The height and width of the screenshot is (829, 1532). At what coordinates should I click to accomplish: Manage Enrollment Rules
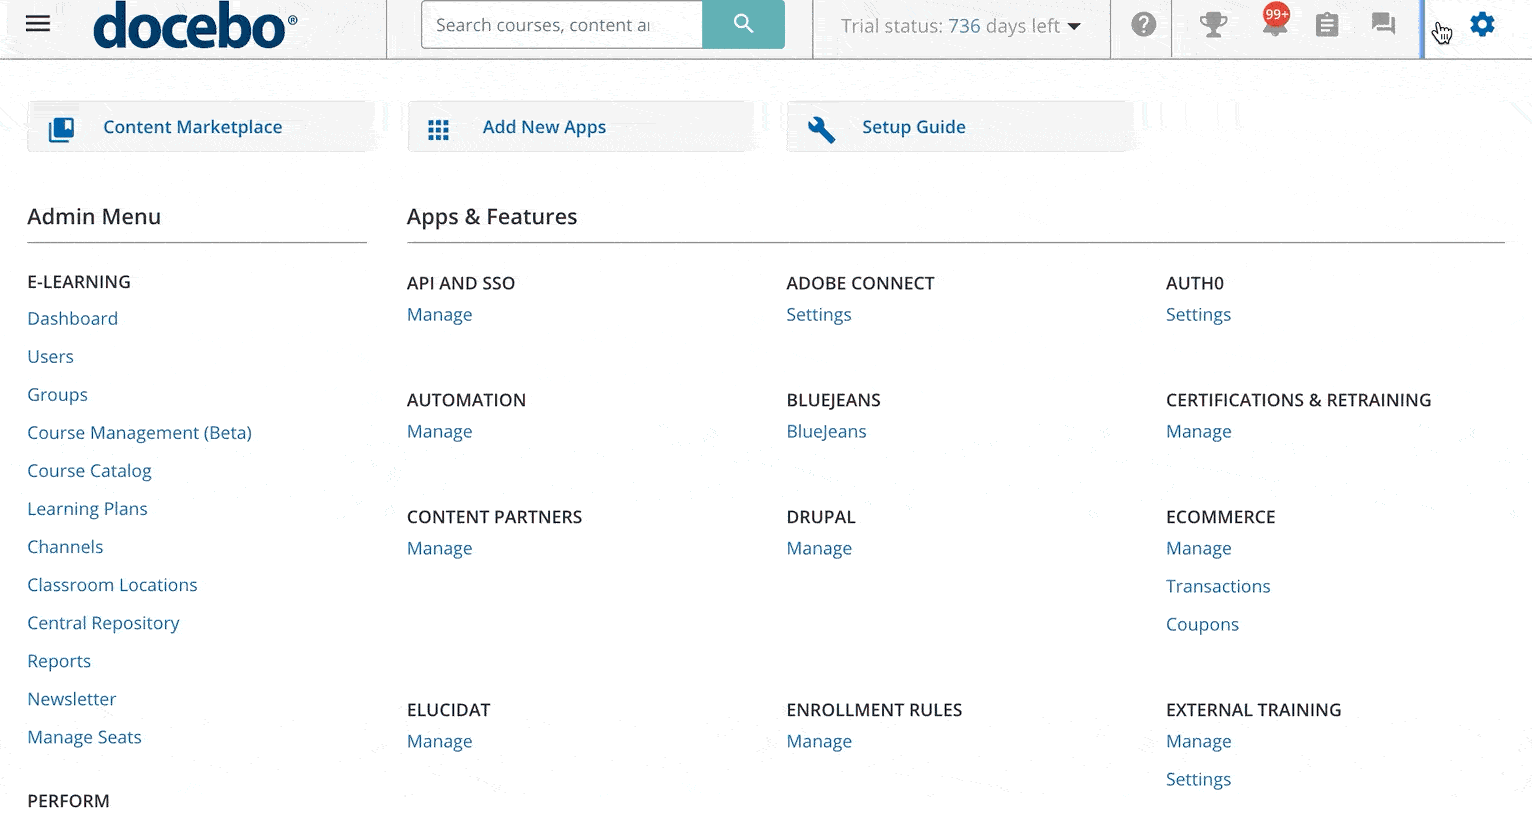click(x=819, y=741)
